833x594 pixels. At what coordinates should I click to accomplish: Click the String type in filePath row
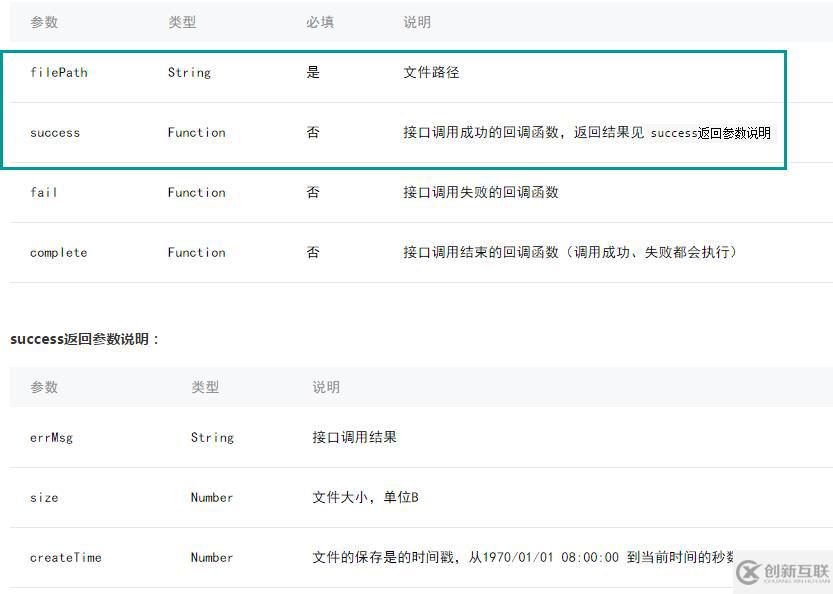[x=189, y=72]
